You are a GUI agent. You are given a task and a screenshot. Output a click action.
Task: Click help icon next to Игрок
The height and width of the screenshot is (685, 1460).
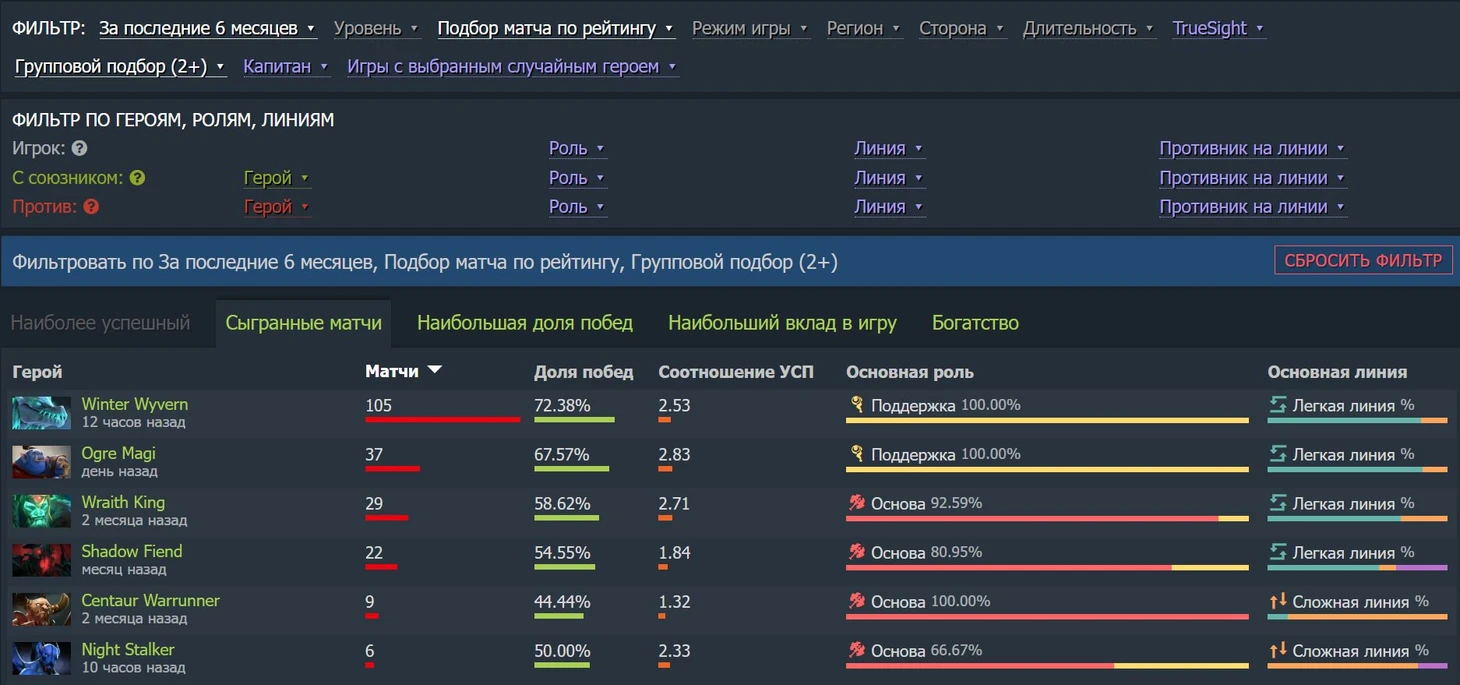[x=80, y=148]
